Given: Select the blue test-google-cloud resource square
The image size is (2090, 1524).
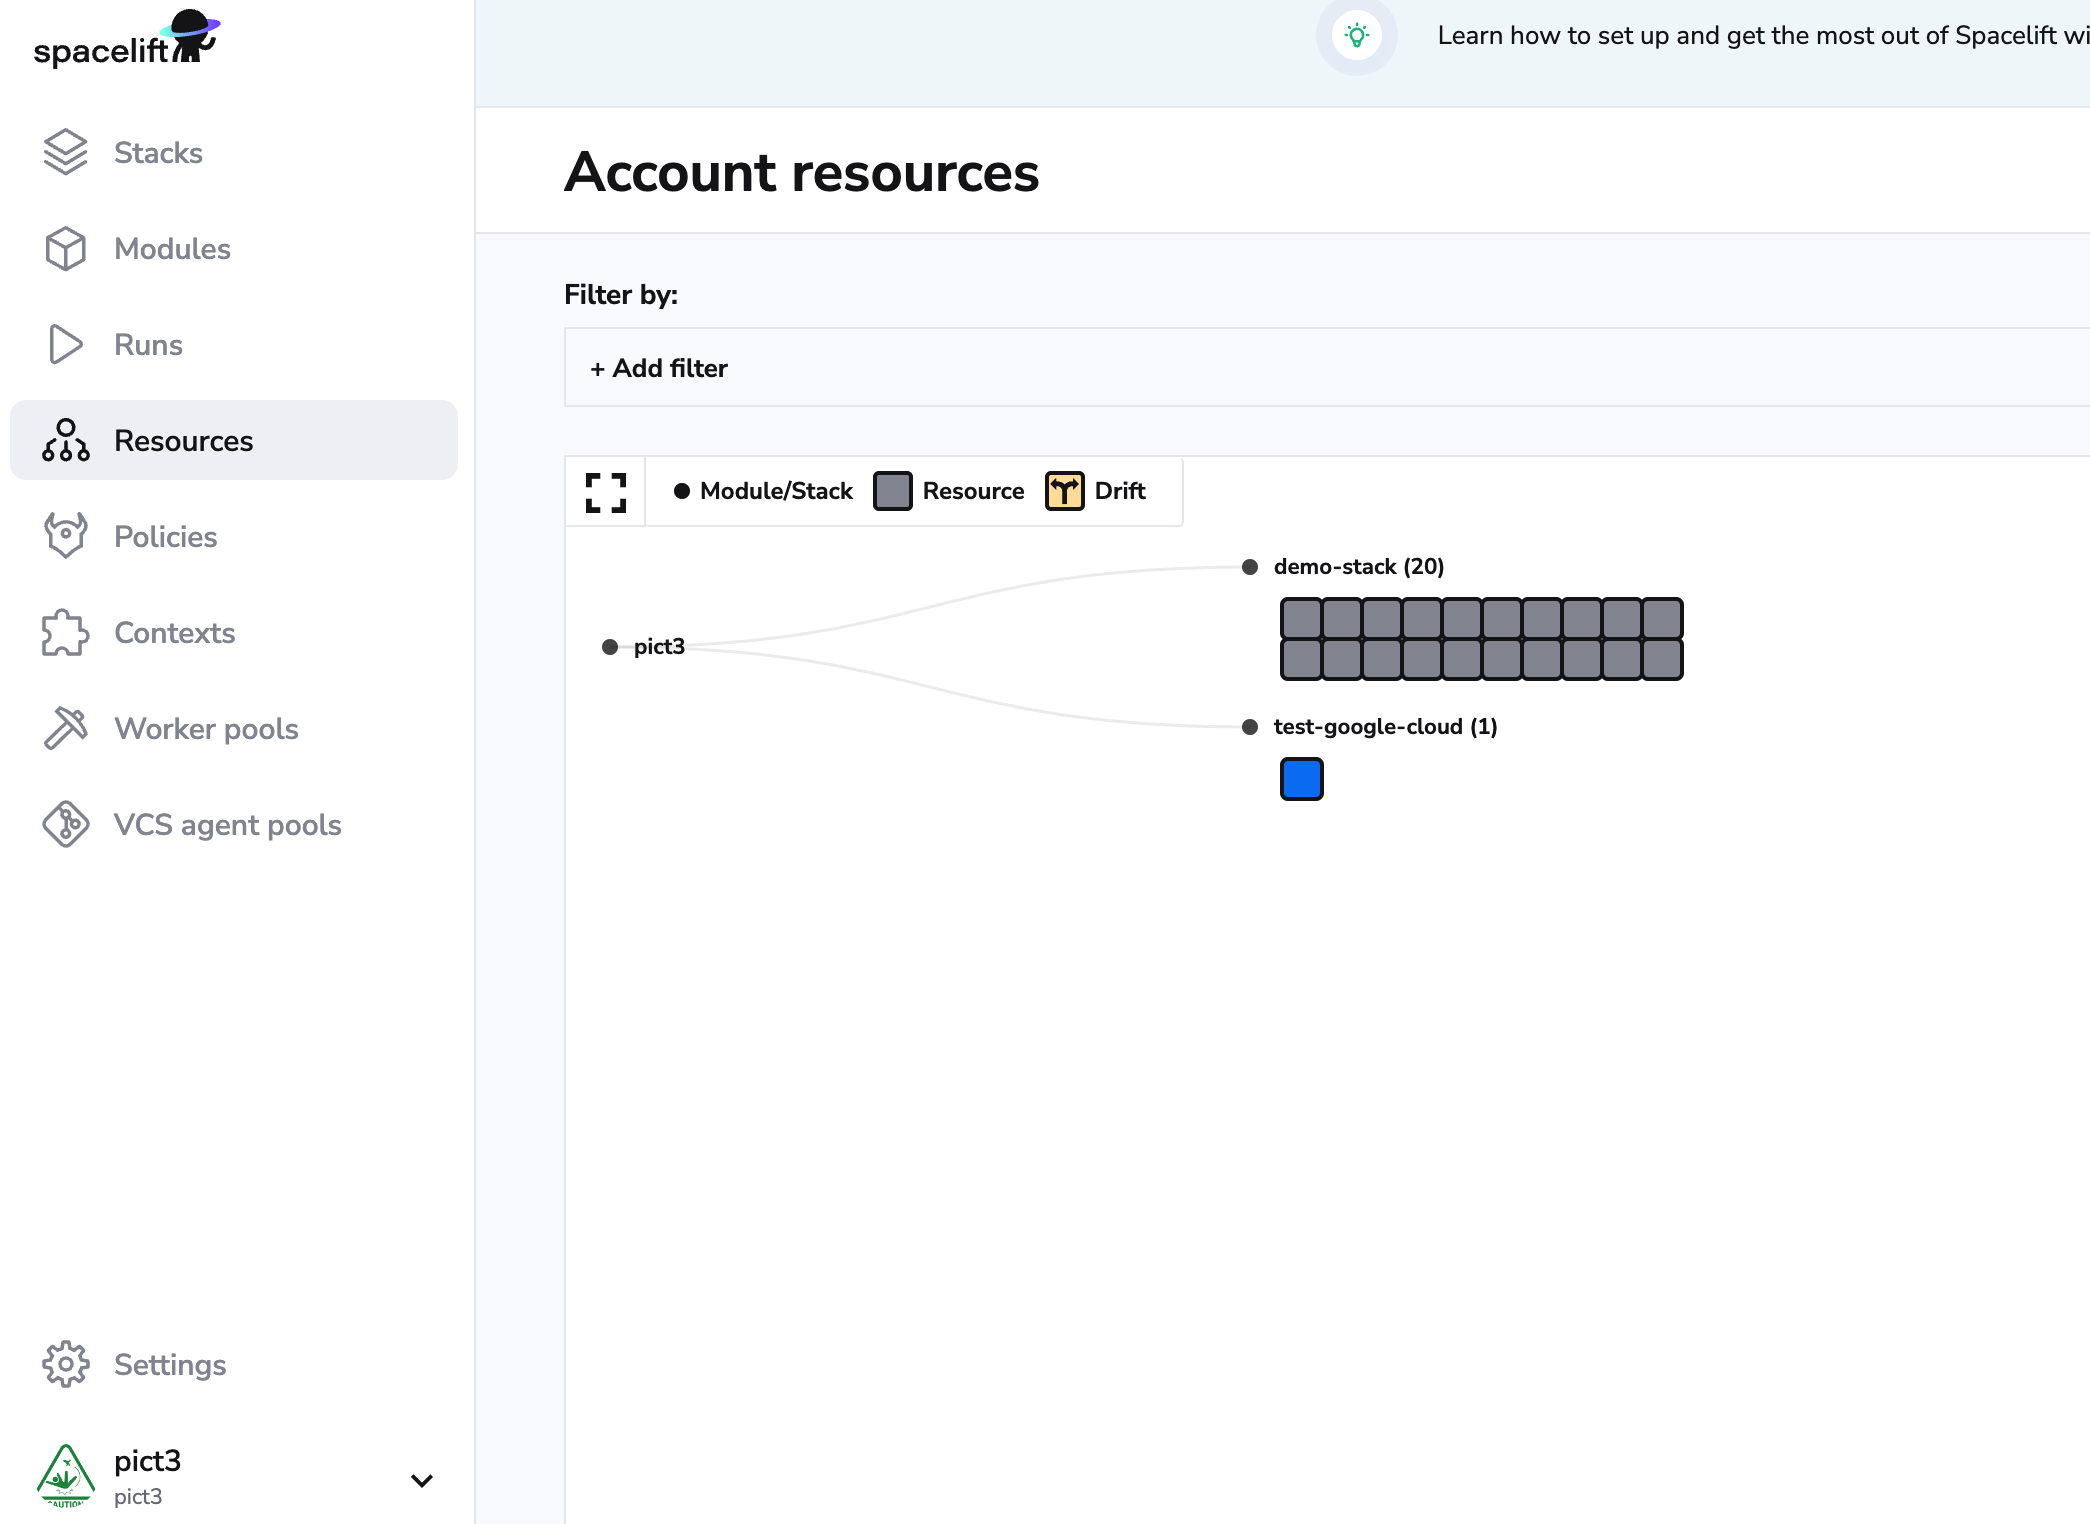Looking at the screenshot, I should point(1302,779).
